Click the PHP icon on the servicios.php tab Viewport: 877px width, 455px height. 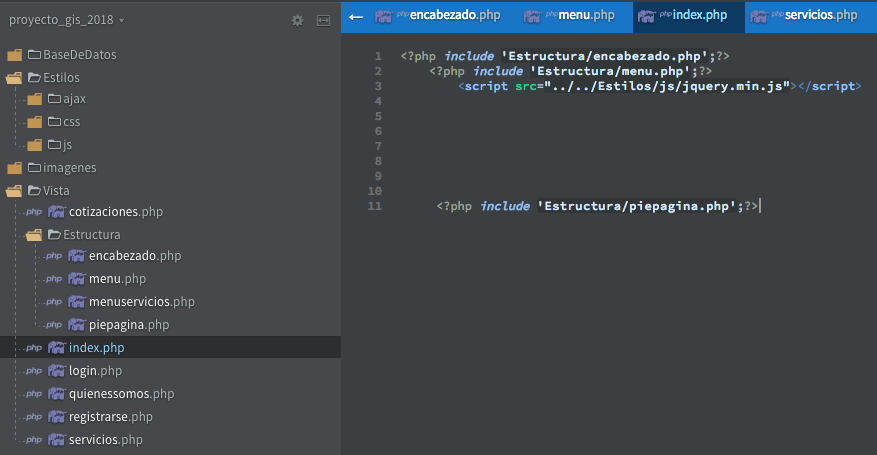pyautogui.click(x=759, y=17)
